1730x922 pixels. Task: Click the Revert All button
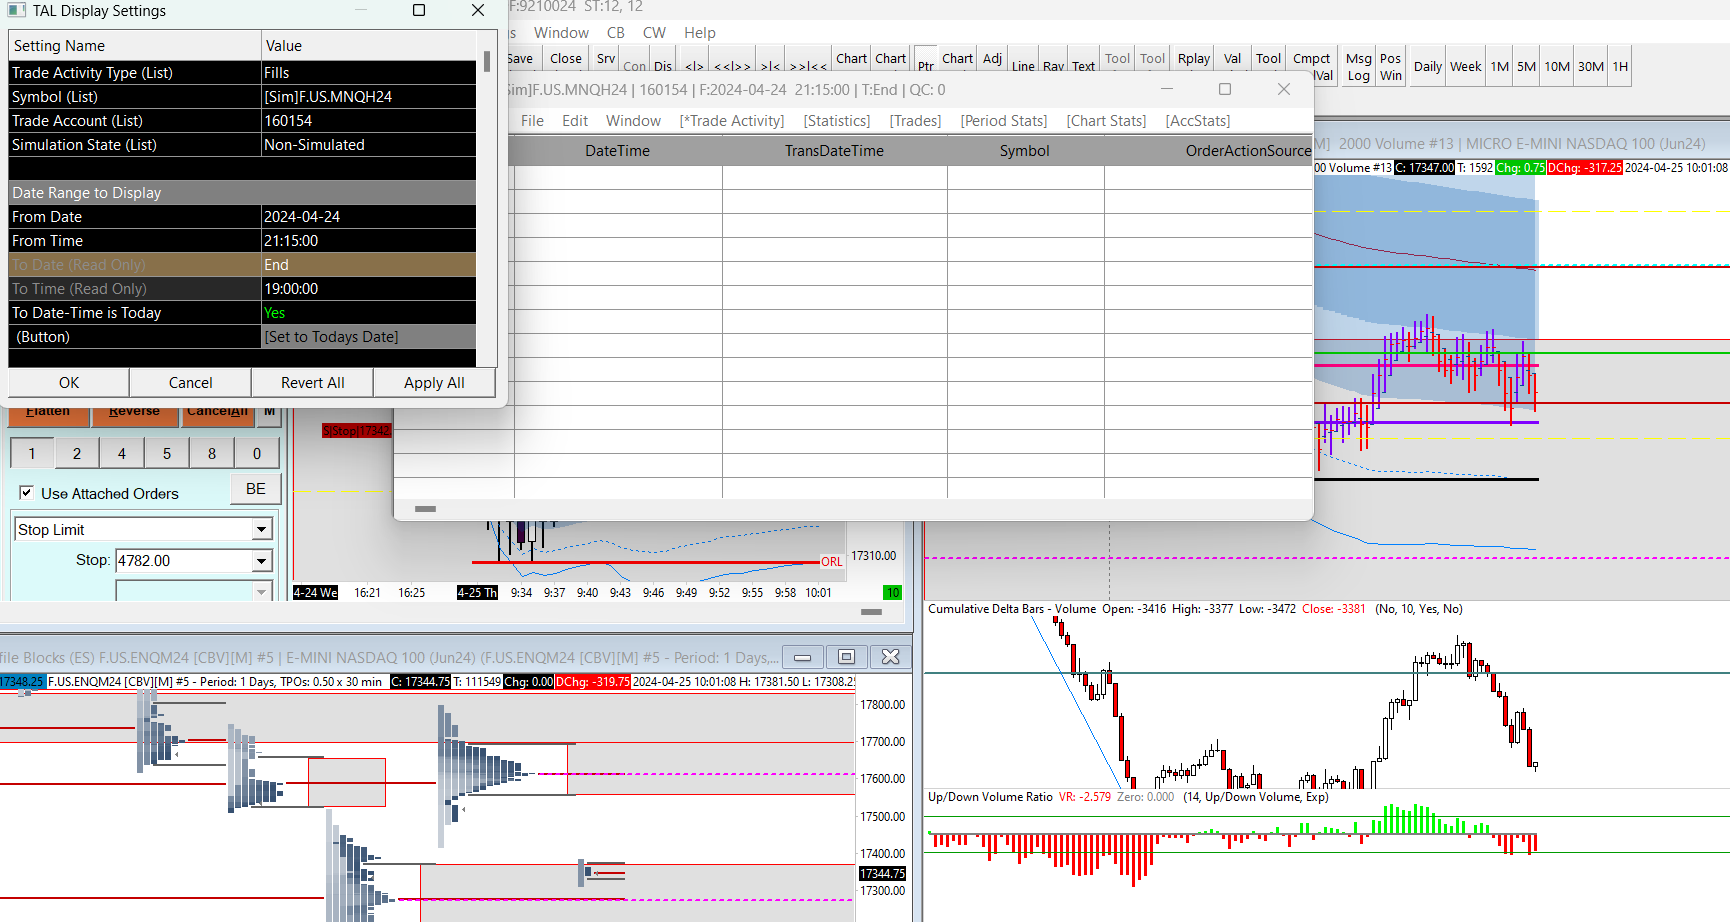coord(313,383)
